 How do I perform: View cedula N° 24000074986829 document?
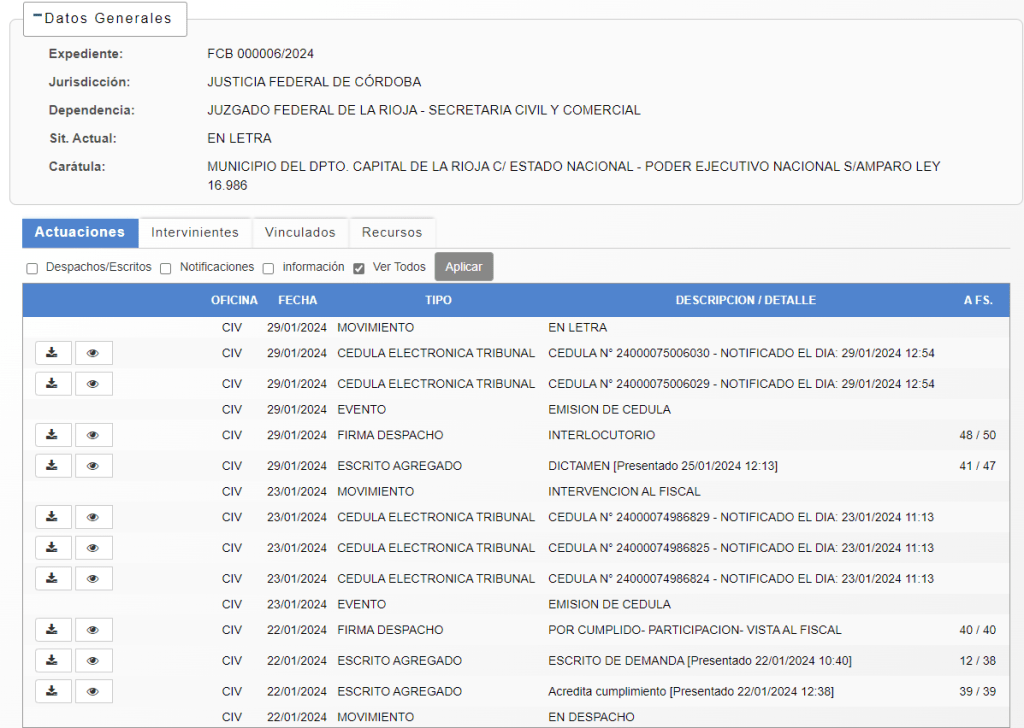(93, 517)
